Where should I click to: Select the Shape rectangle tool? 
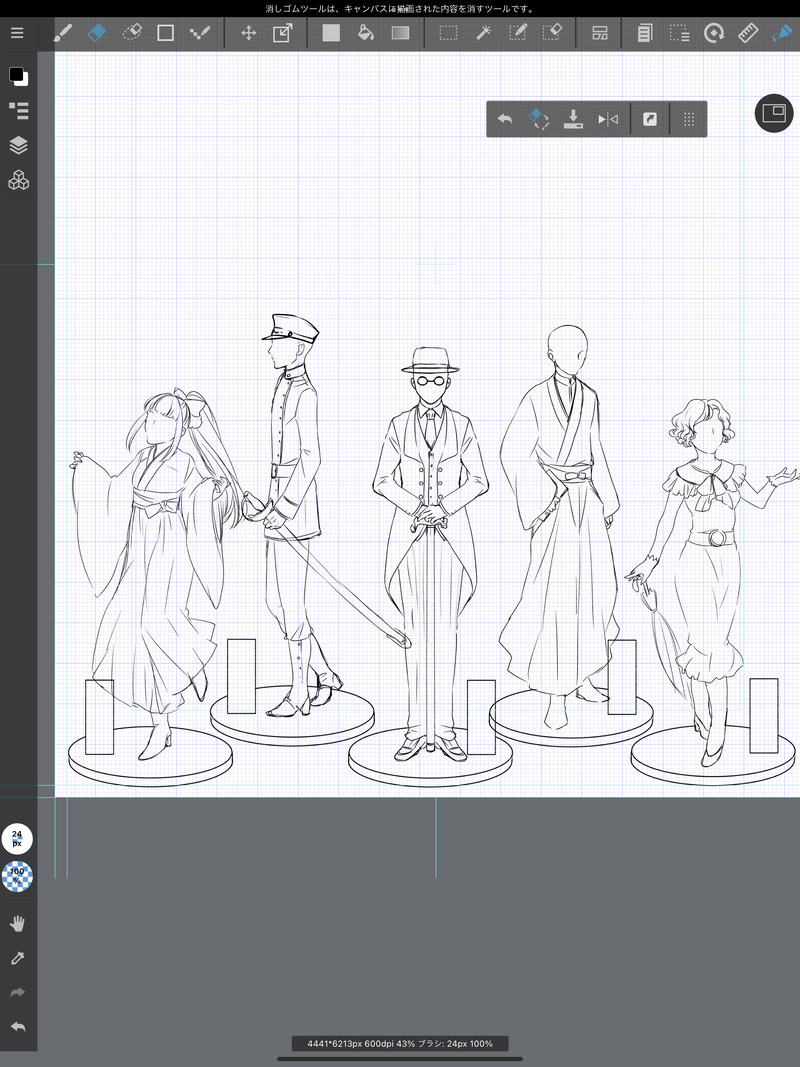click(165, 33)
